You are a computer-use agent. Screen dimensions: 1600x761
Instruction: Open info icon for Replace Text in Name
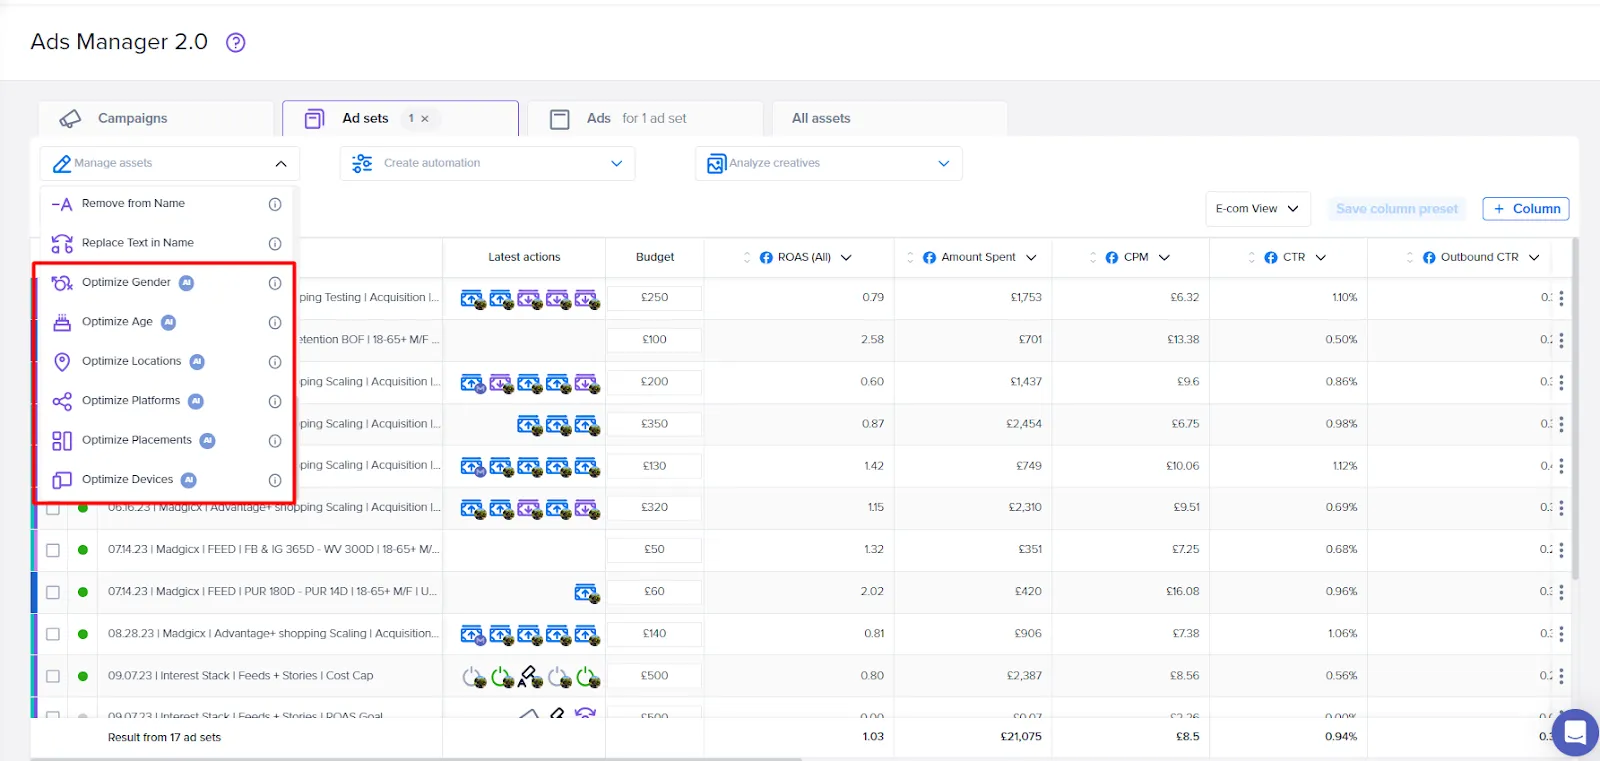click(275, 243)
